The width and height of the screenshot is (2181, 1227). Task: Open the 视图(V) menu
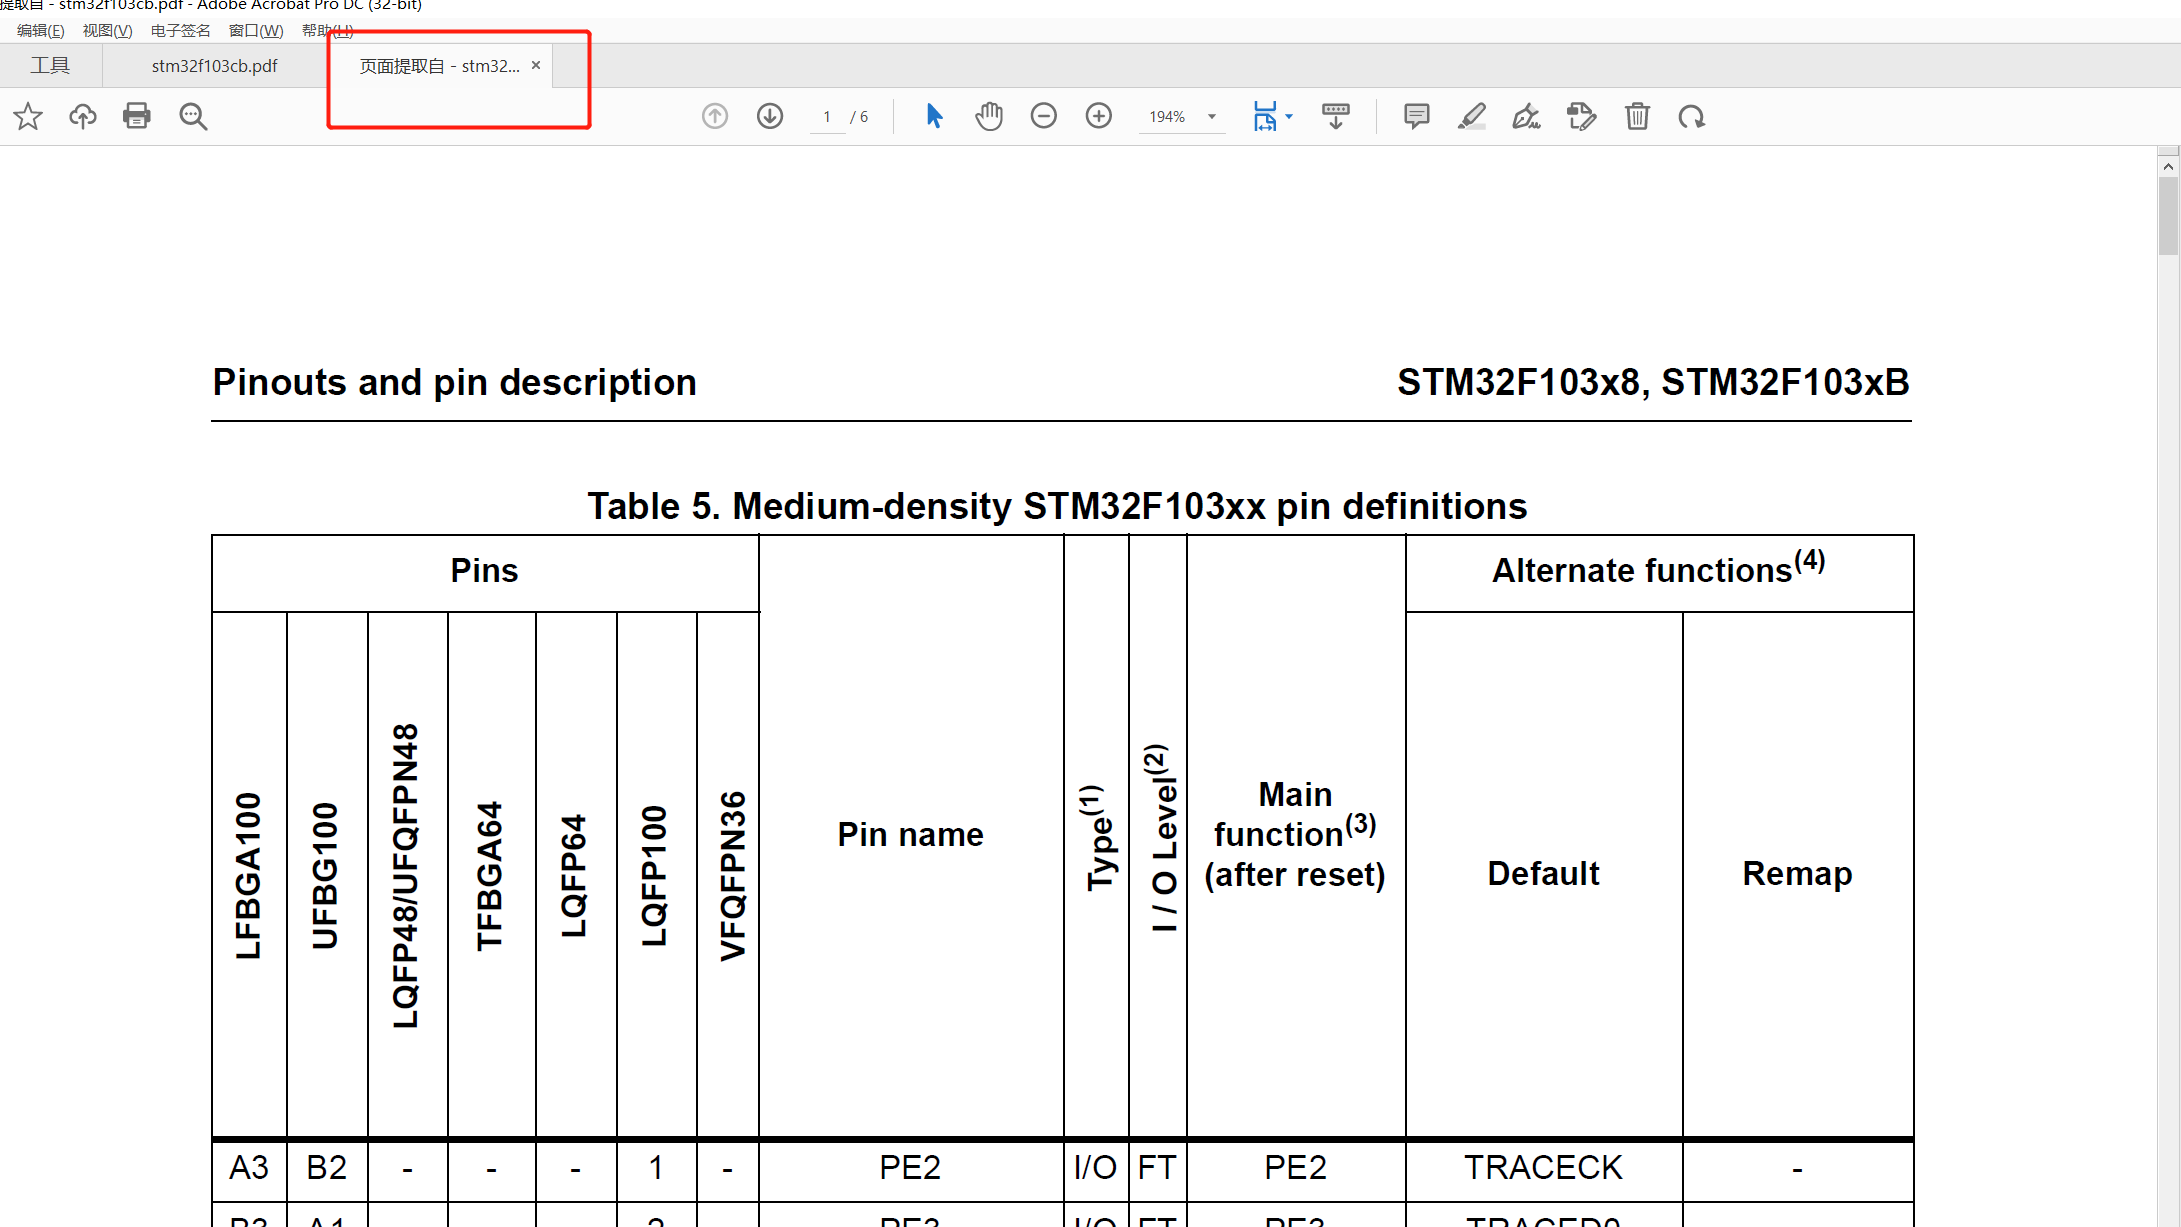108,31
